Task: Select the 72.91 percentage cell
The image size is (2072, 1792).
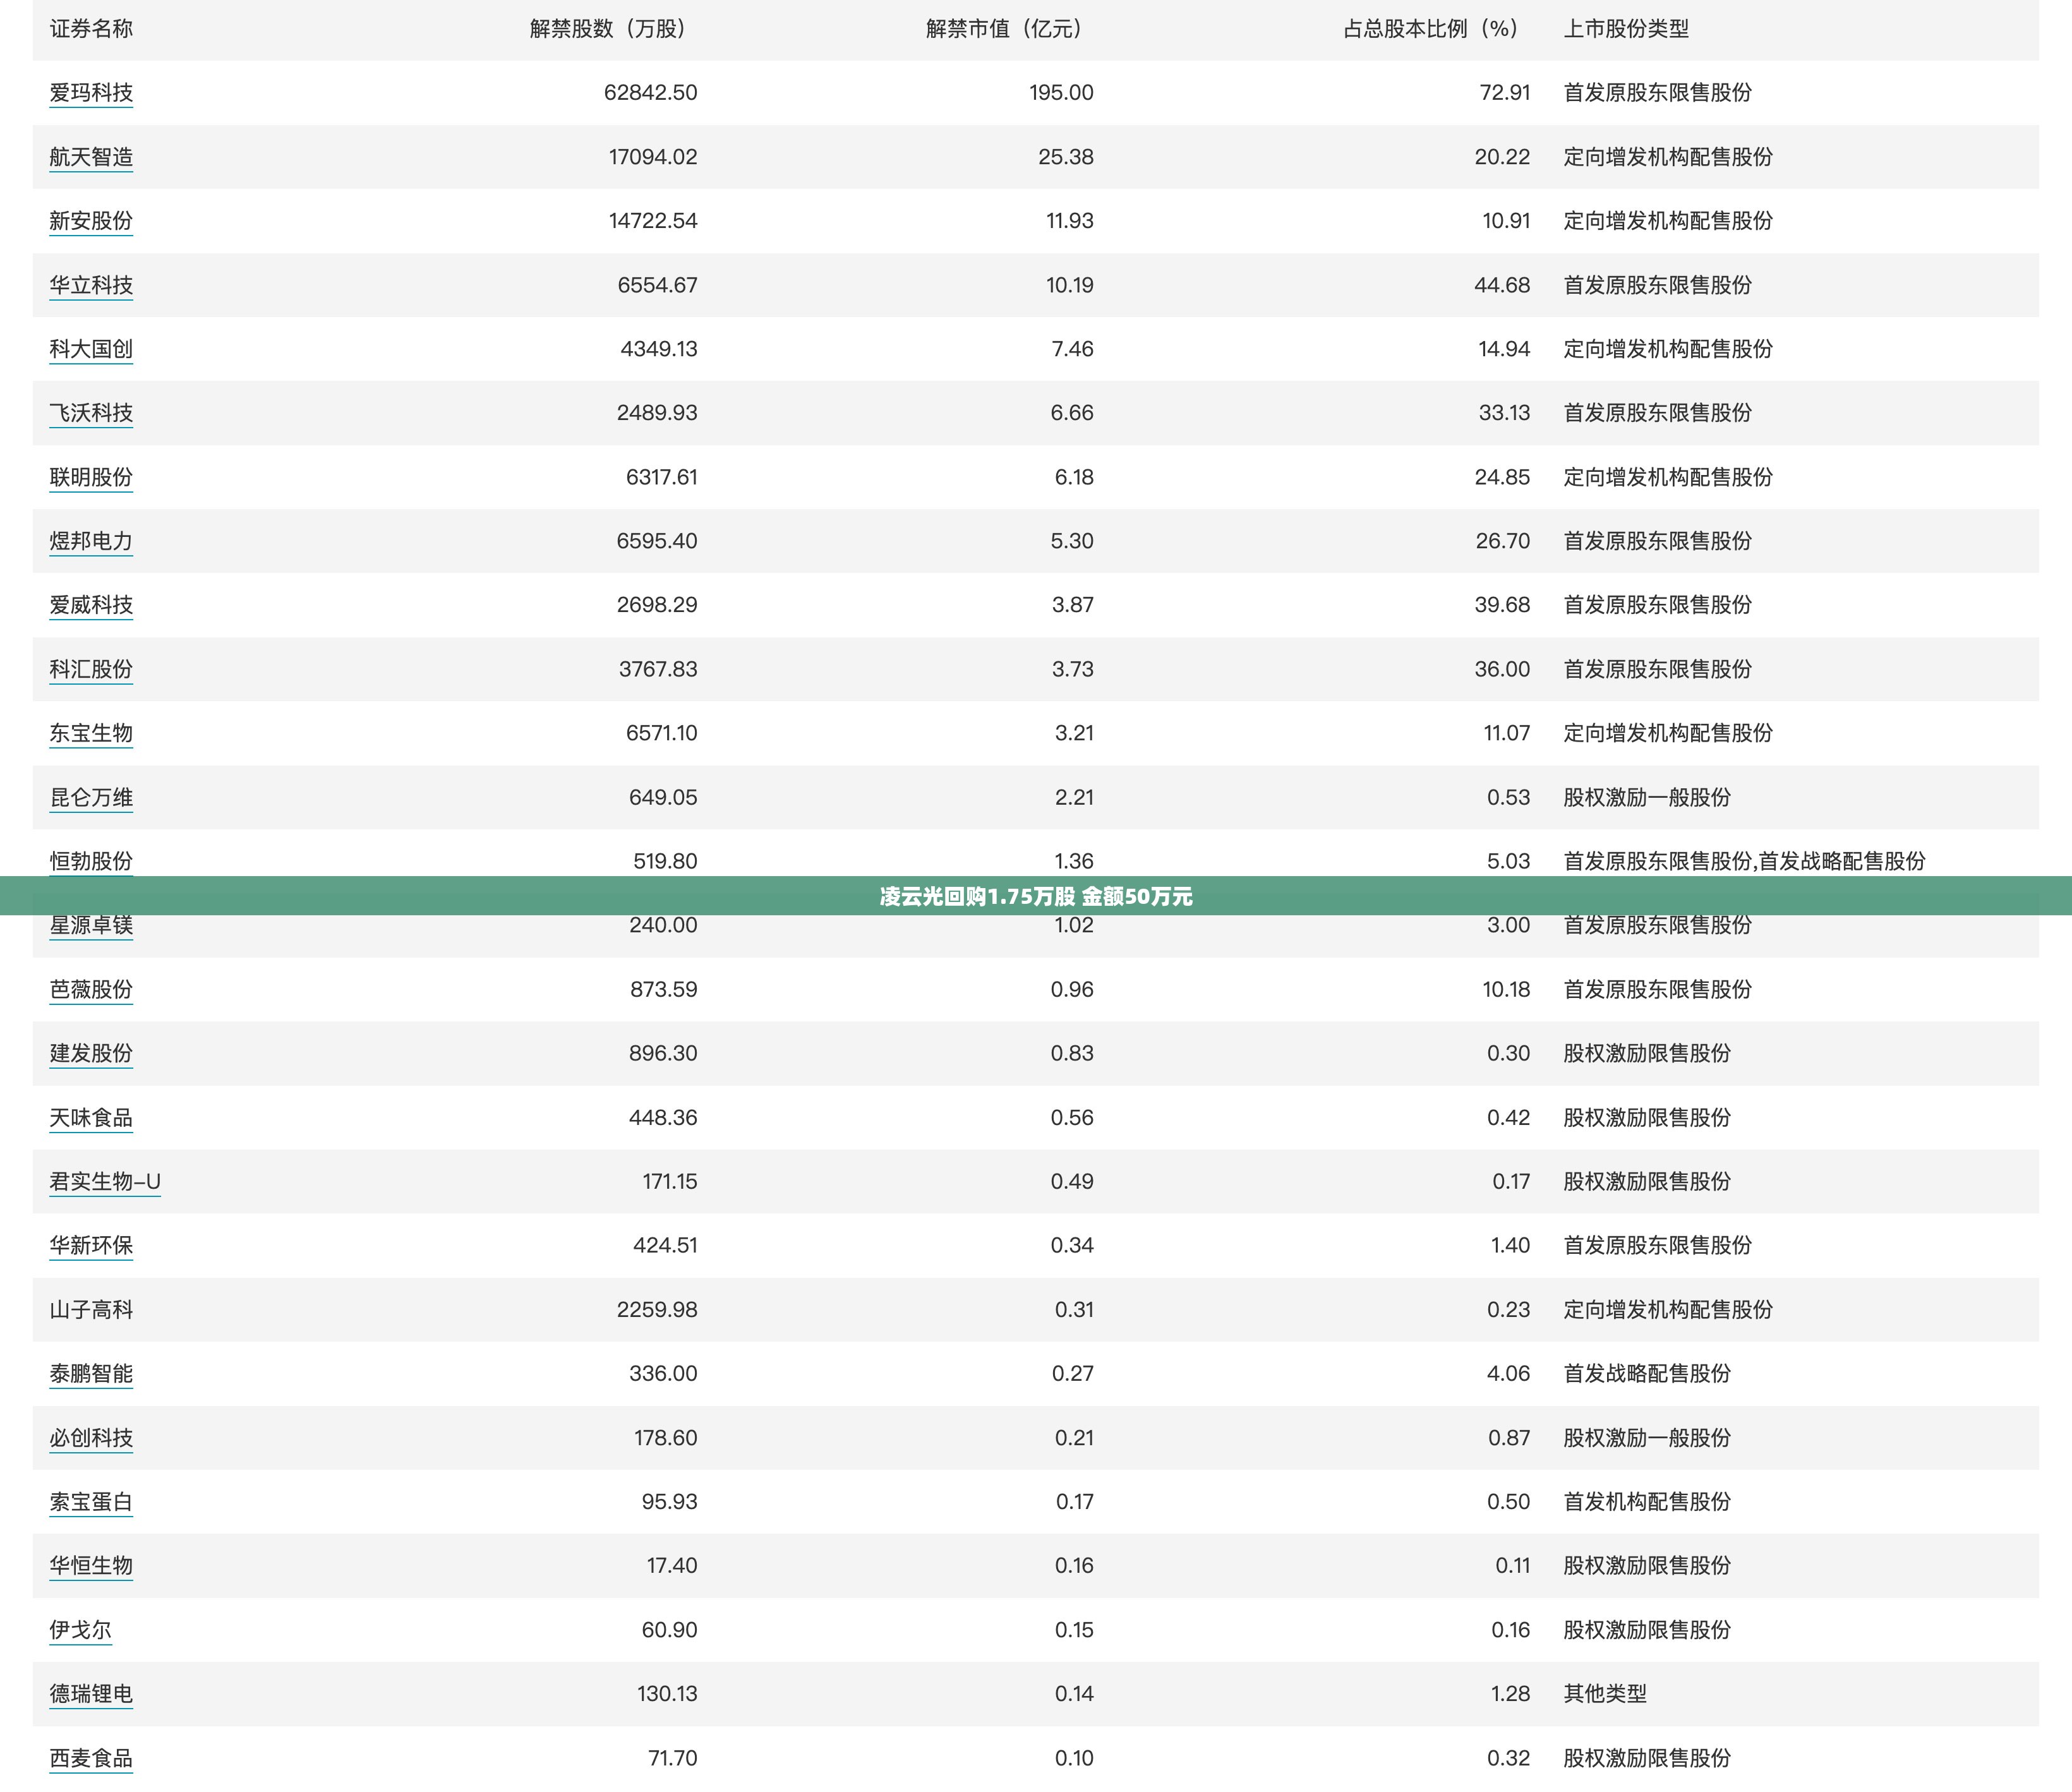Action: (1505, 93)
